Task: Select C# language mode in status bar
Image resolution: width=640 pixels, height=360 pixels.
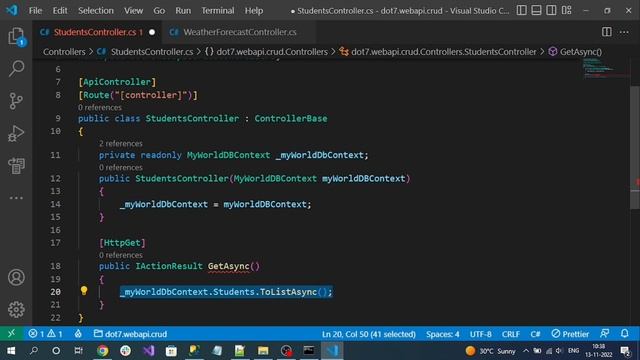Action: 535,334
